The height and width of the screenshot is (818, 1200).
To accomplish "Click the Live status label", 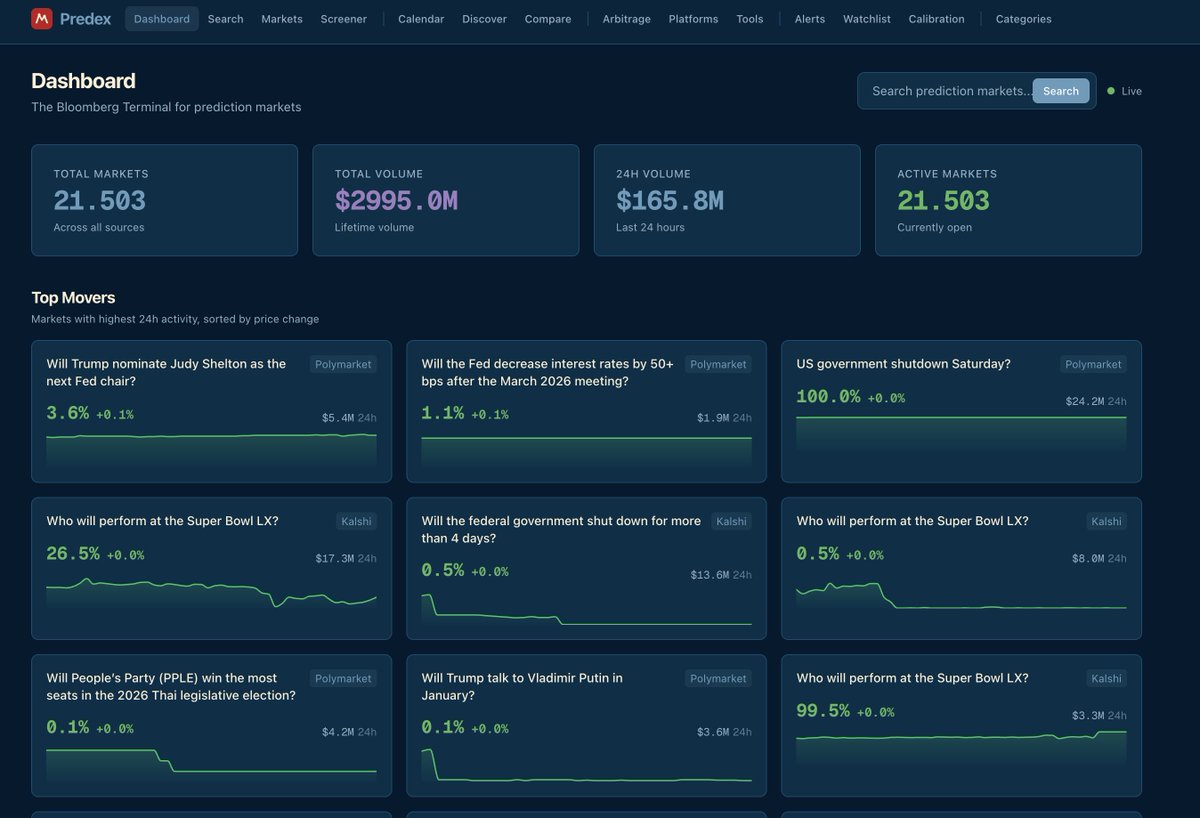I will [x=1131, y=91].
